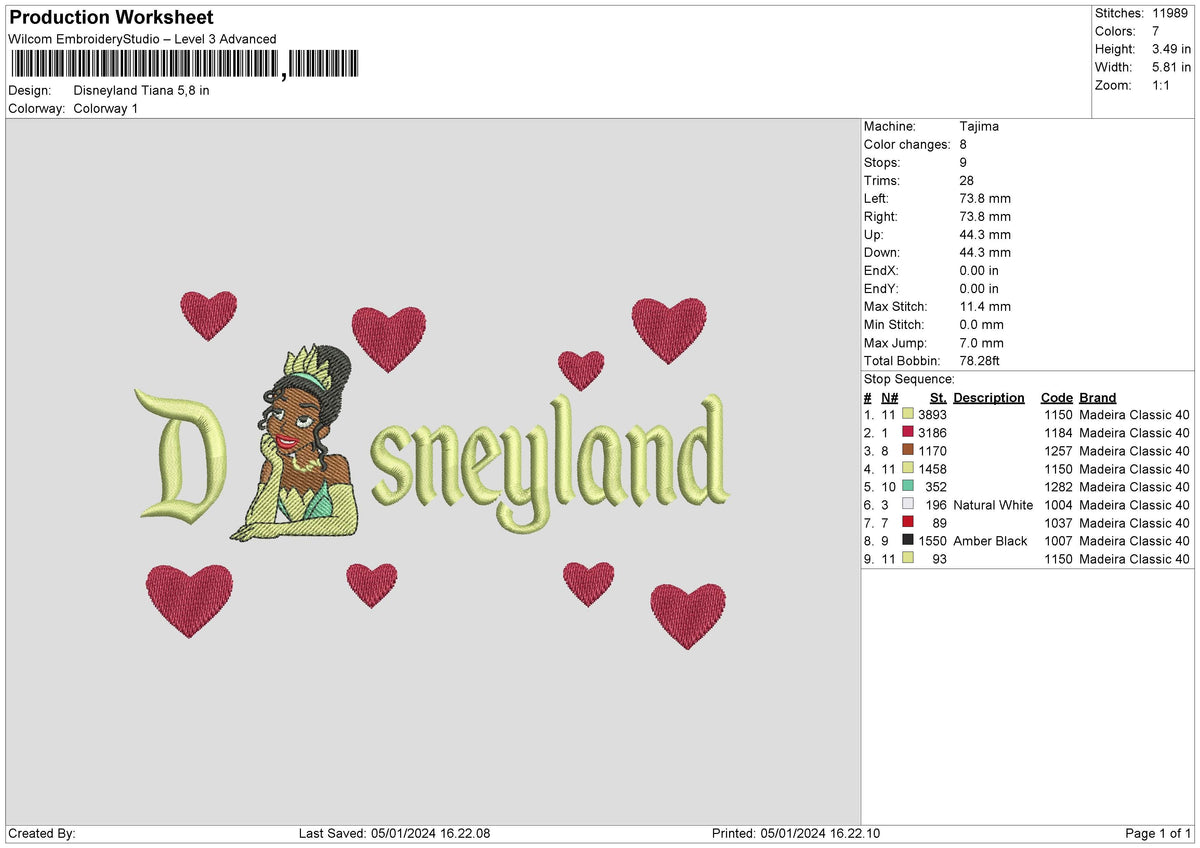This screenshot has width=1200, height=848.
Task: Click stitch count "1458" in stop row 4
Action: tap(932, 469)
